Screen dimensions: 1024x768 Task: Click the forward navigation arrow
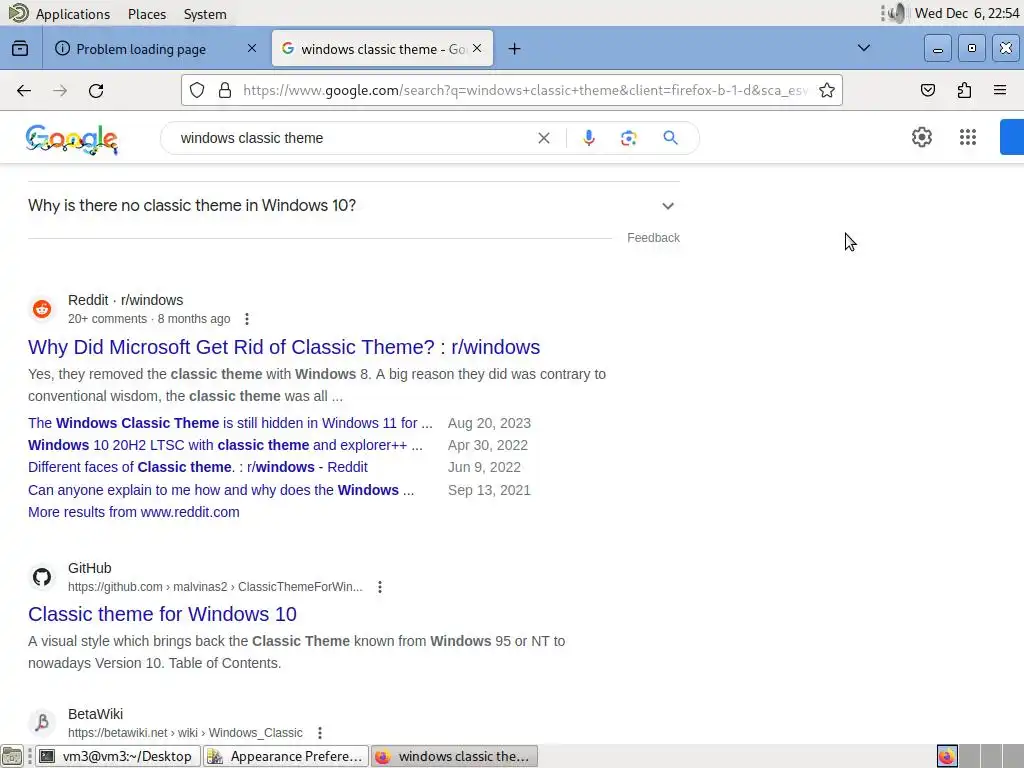(60, 91)
